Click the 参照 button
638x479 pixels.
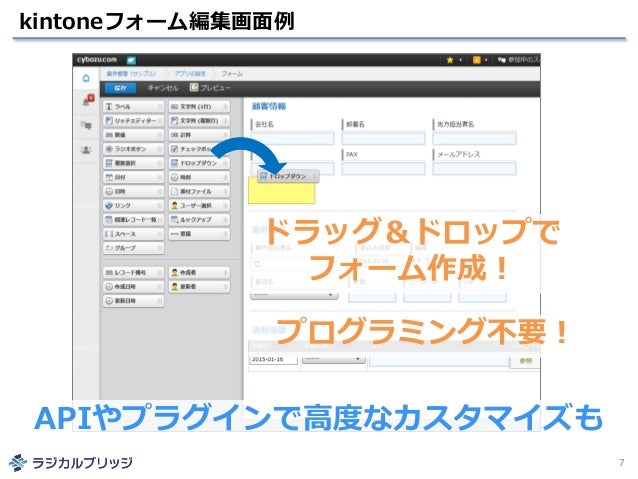pyautogui.click(x=525, y=361)
